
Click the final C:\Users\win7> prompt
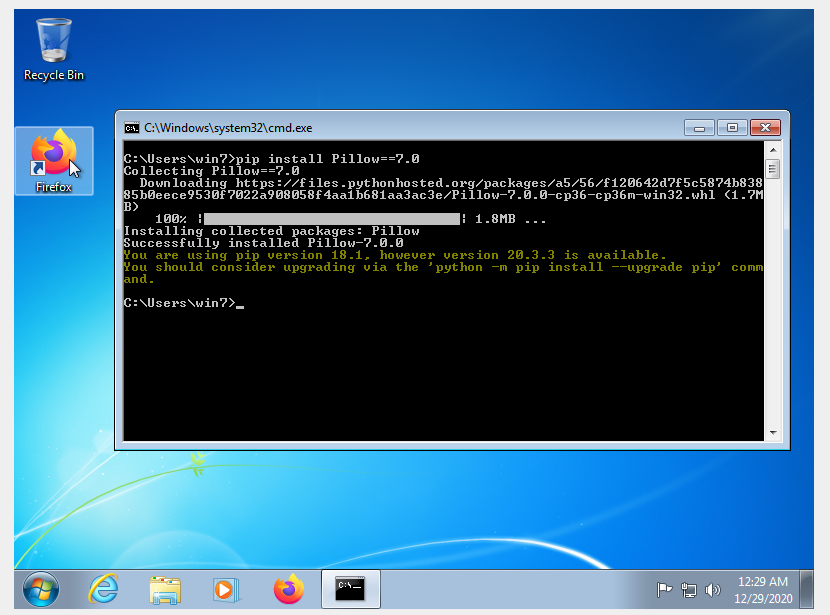(x=179, y=303)
